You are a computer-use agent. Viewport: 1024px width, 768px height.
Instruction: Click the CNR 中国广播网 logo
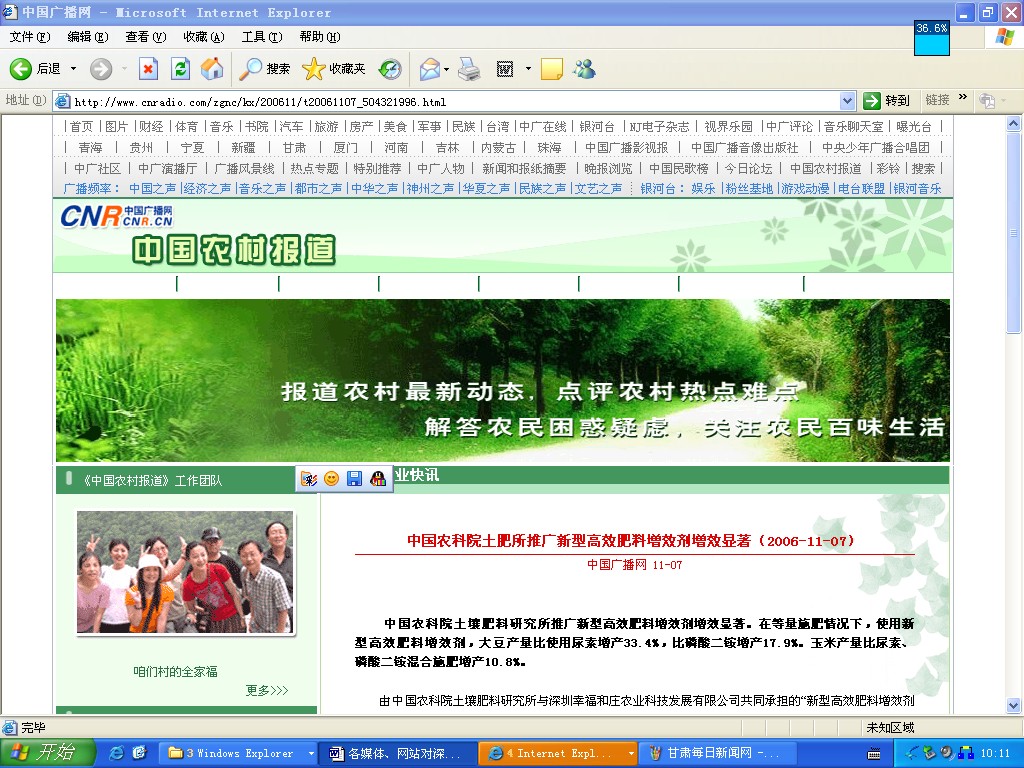117,216
